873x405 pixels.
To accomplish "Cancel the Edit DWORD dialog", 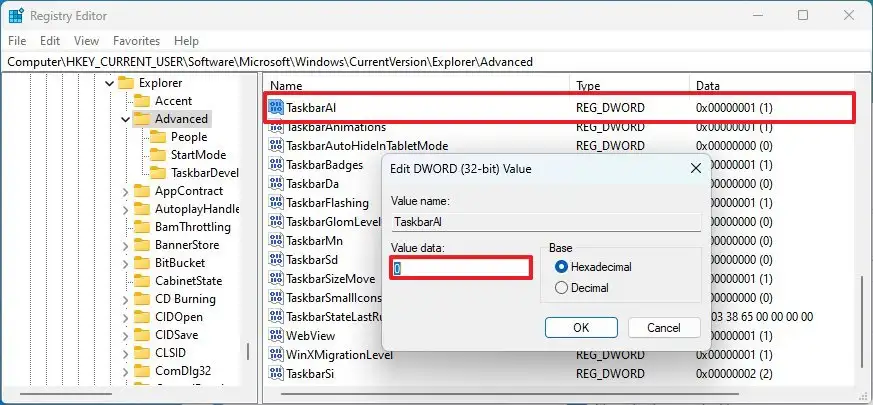I will coord(663,327).
